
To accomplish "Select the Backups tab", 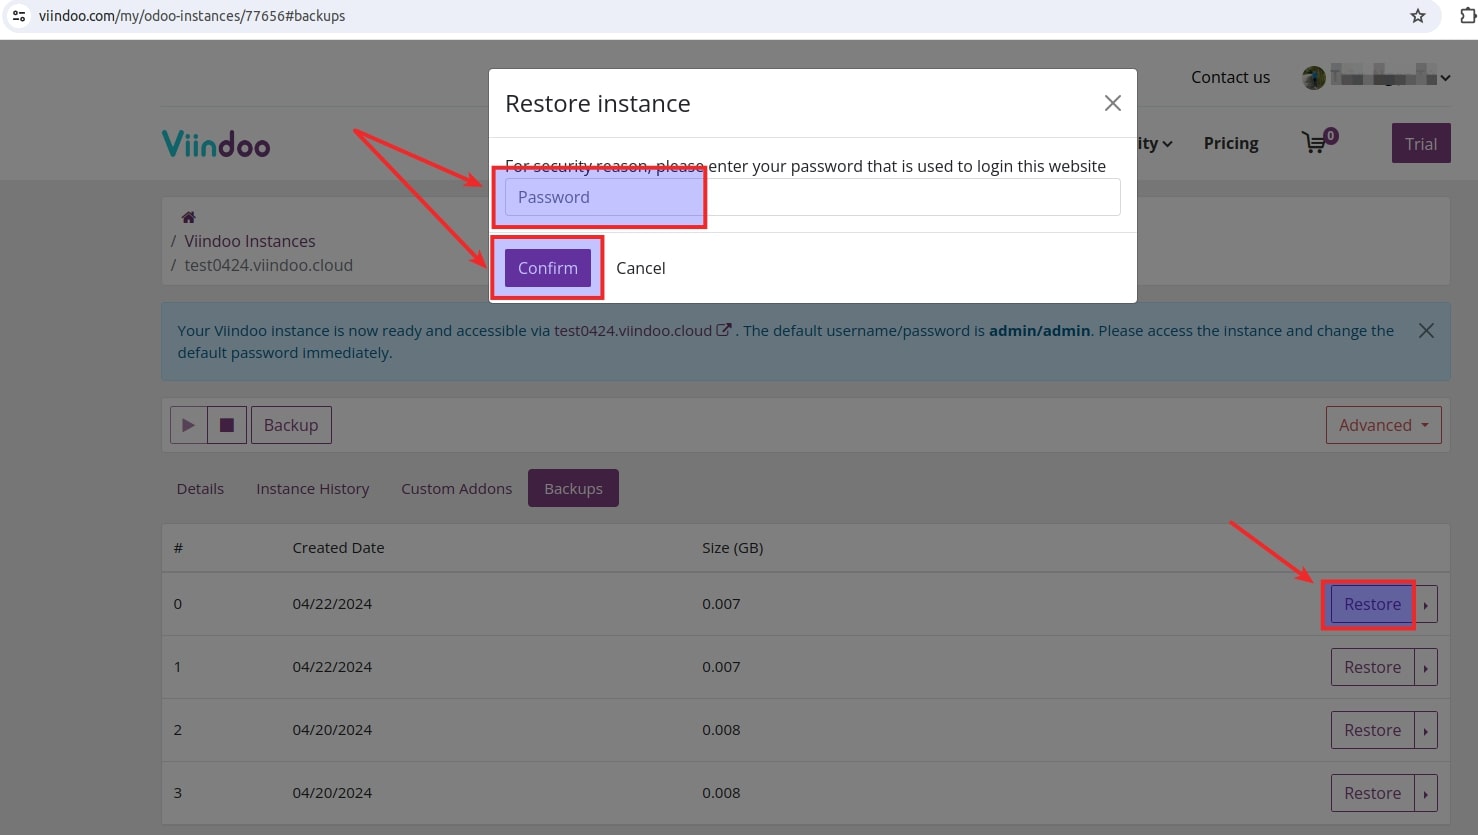I will 573,488.
